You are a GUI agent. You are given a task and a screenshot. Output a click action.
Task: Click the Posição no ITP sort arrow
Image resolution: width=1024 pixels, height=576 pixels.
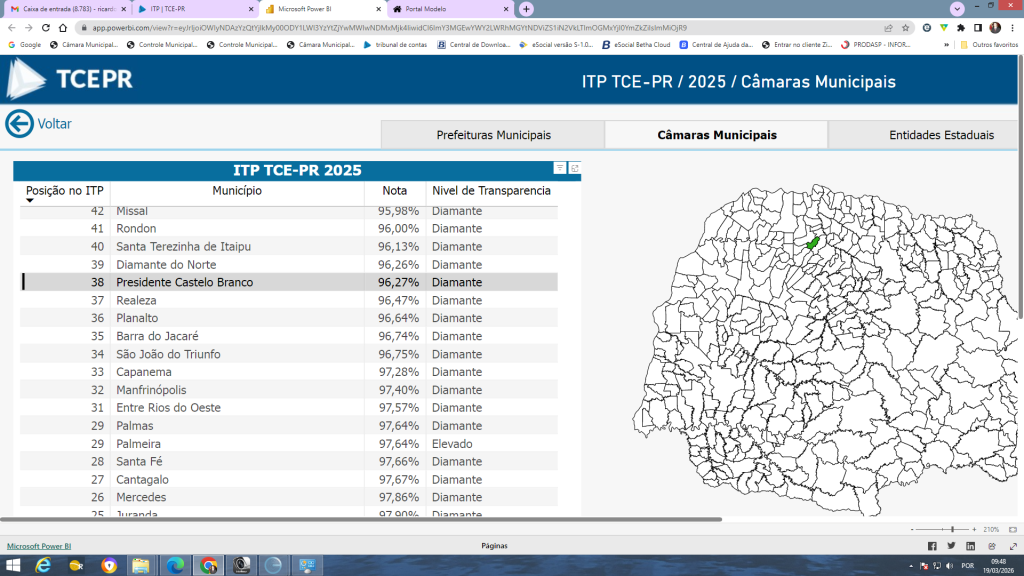(30, 201)
